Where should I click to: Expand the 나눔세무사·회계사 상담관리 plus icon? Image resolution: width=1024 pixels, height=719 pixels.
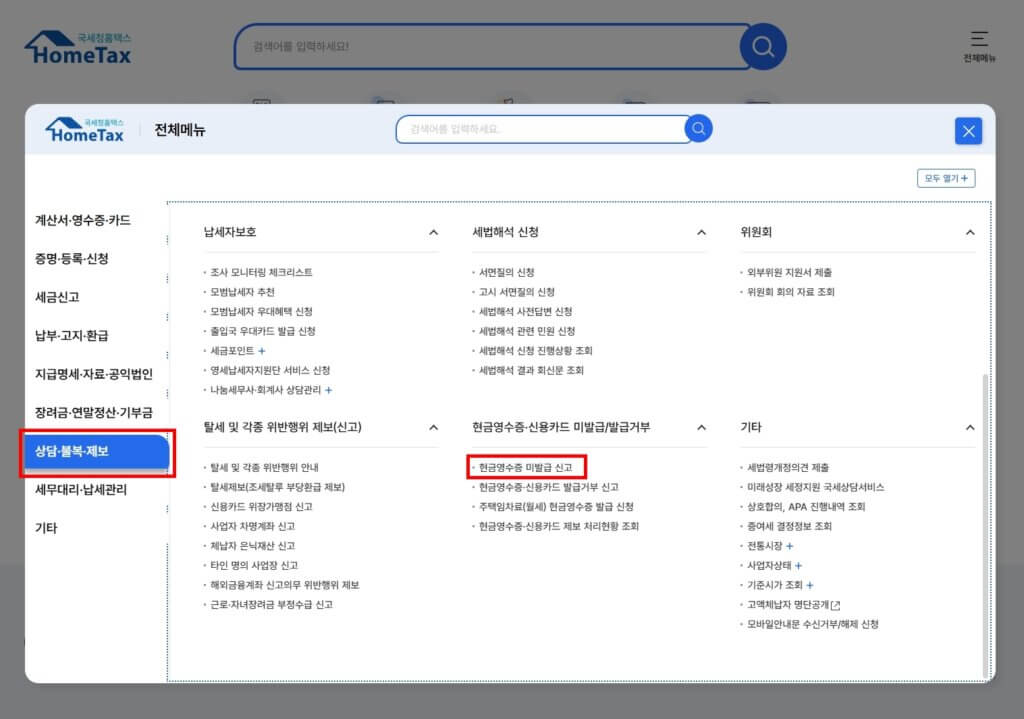pos(328,390)
